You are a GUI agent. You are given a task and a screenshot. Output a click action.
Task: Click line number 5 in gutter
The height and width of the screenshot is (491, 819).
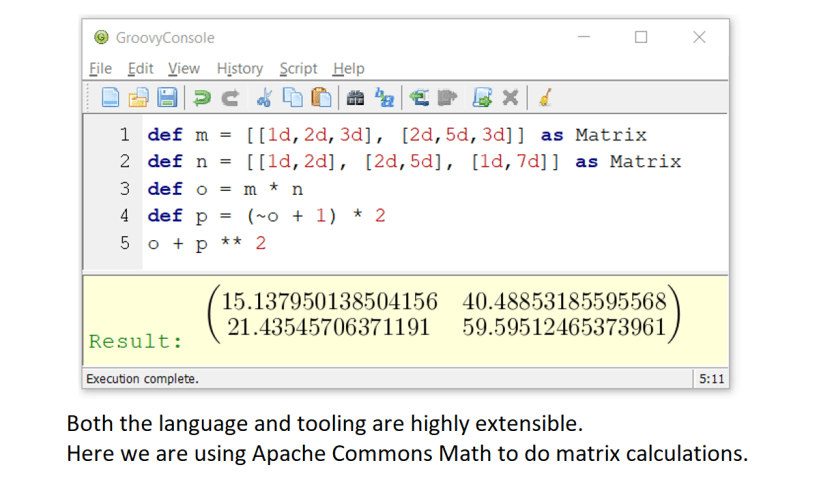tap(124, 243)
